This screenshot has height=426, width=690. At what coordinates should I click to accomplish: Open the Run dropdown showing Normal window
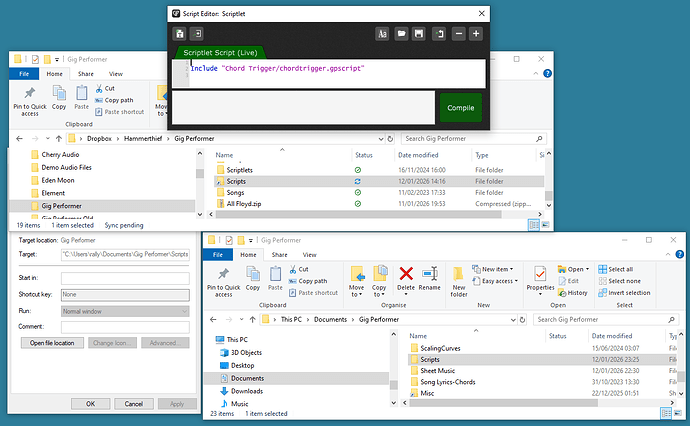click(x=124, y=311)
